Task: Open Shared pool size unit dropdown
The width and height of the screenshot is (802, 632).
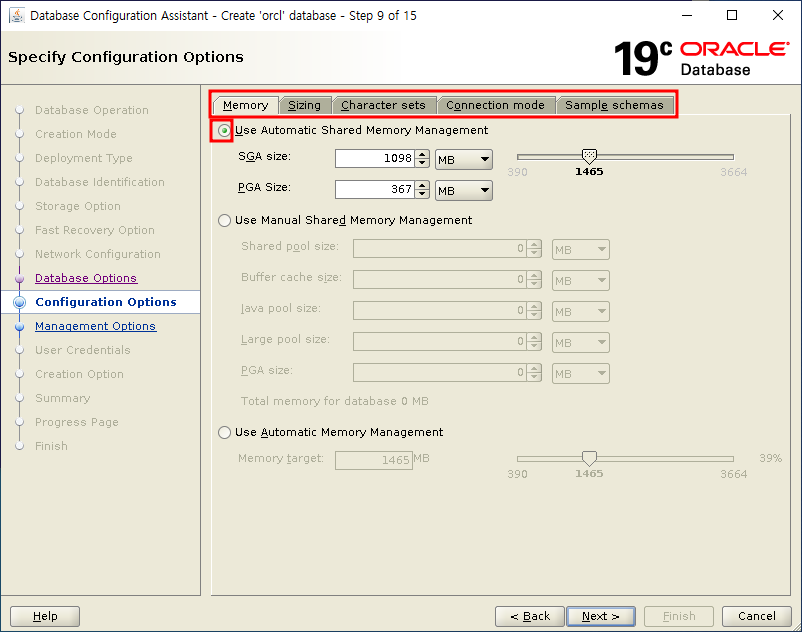Action: click(581, 250)
